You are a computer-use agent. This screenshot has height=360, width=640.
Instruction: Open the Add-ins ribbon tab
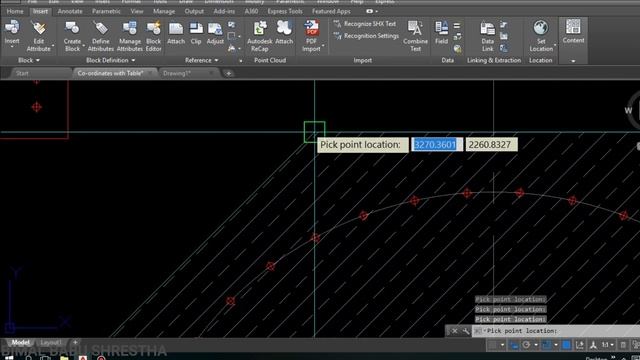(224, 11)
